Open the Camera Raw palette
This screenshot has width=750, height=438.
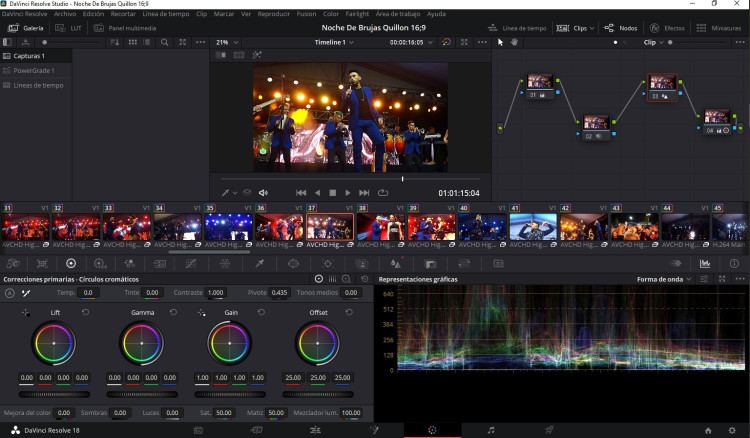(x=13, y=263)
